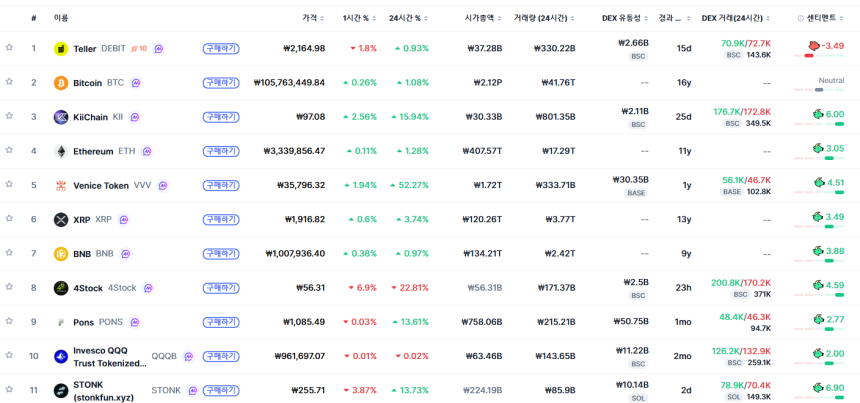Sort by 24시간 % column
860x403 pixels.
(x=408, y=18)
